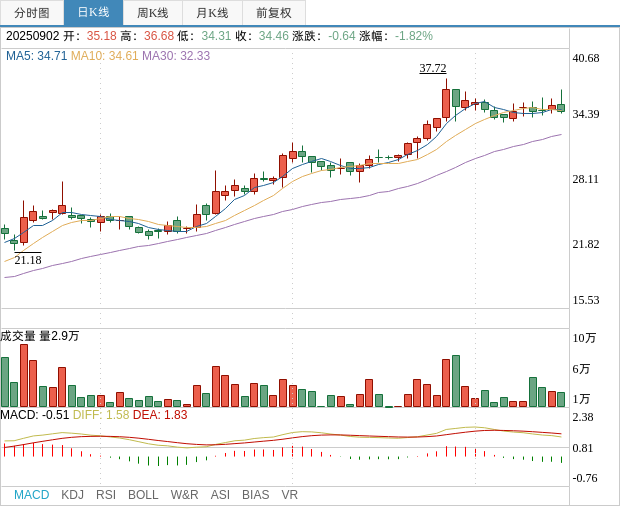Click the 0.81 MACD axis label

coord(583,448)
